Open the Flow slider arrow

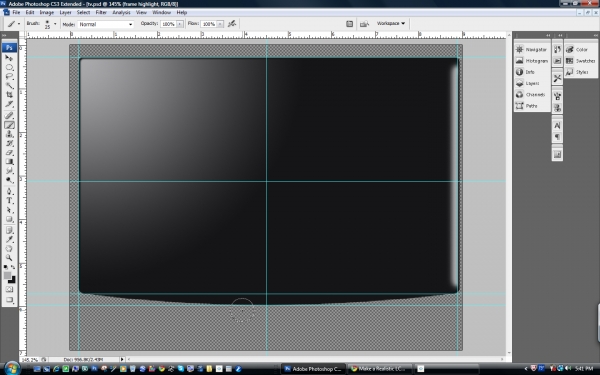coord(220,24)
